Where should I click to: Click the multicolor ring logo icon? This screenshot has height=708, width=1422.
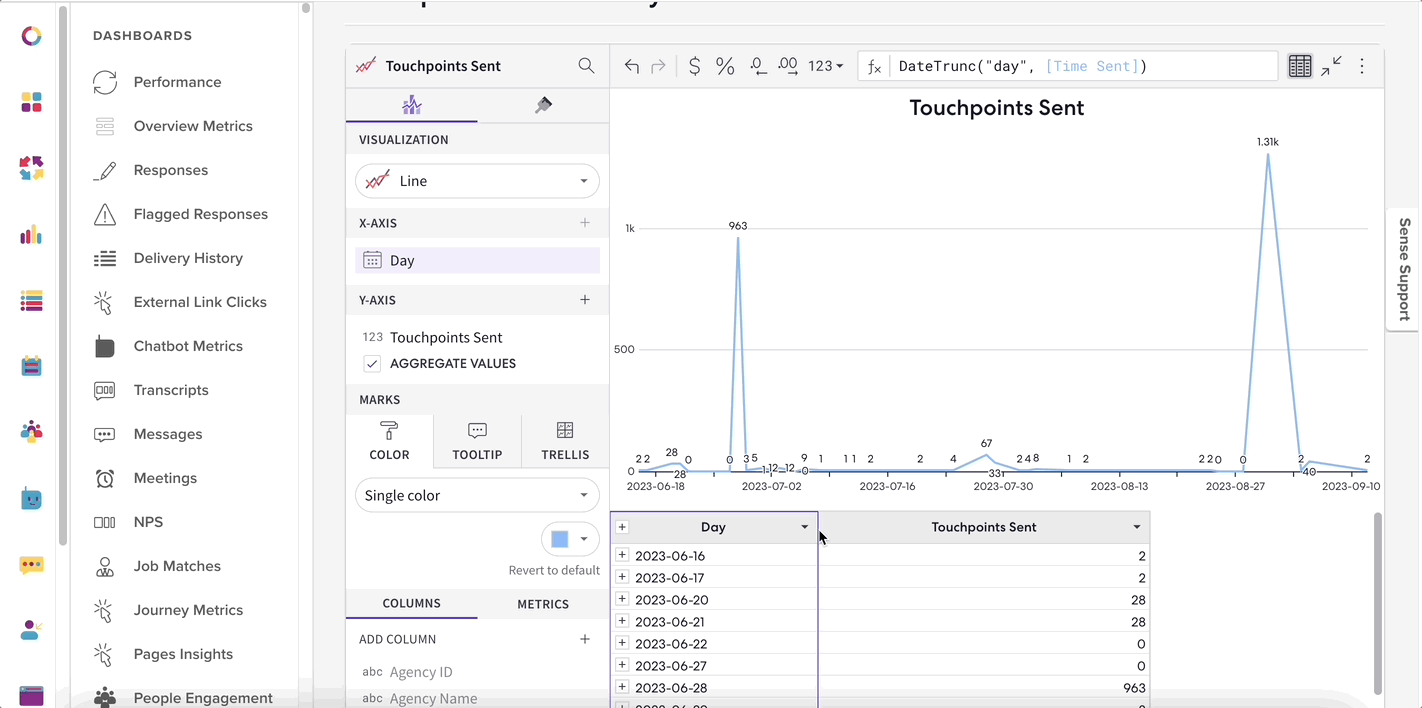click(31, 36)
